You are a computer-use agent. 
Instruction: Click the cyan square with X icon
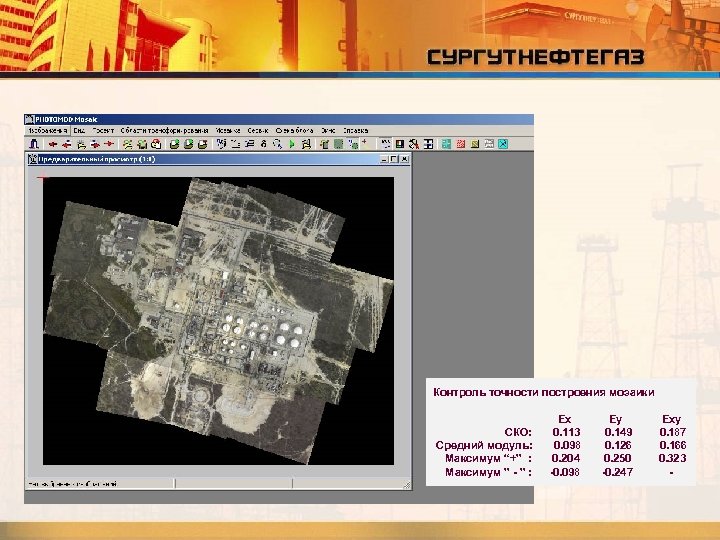click(x=503, y=144)
